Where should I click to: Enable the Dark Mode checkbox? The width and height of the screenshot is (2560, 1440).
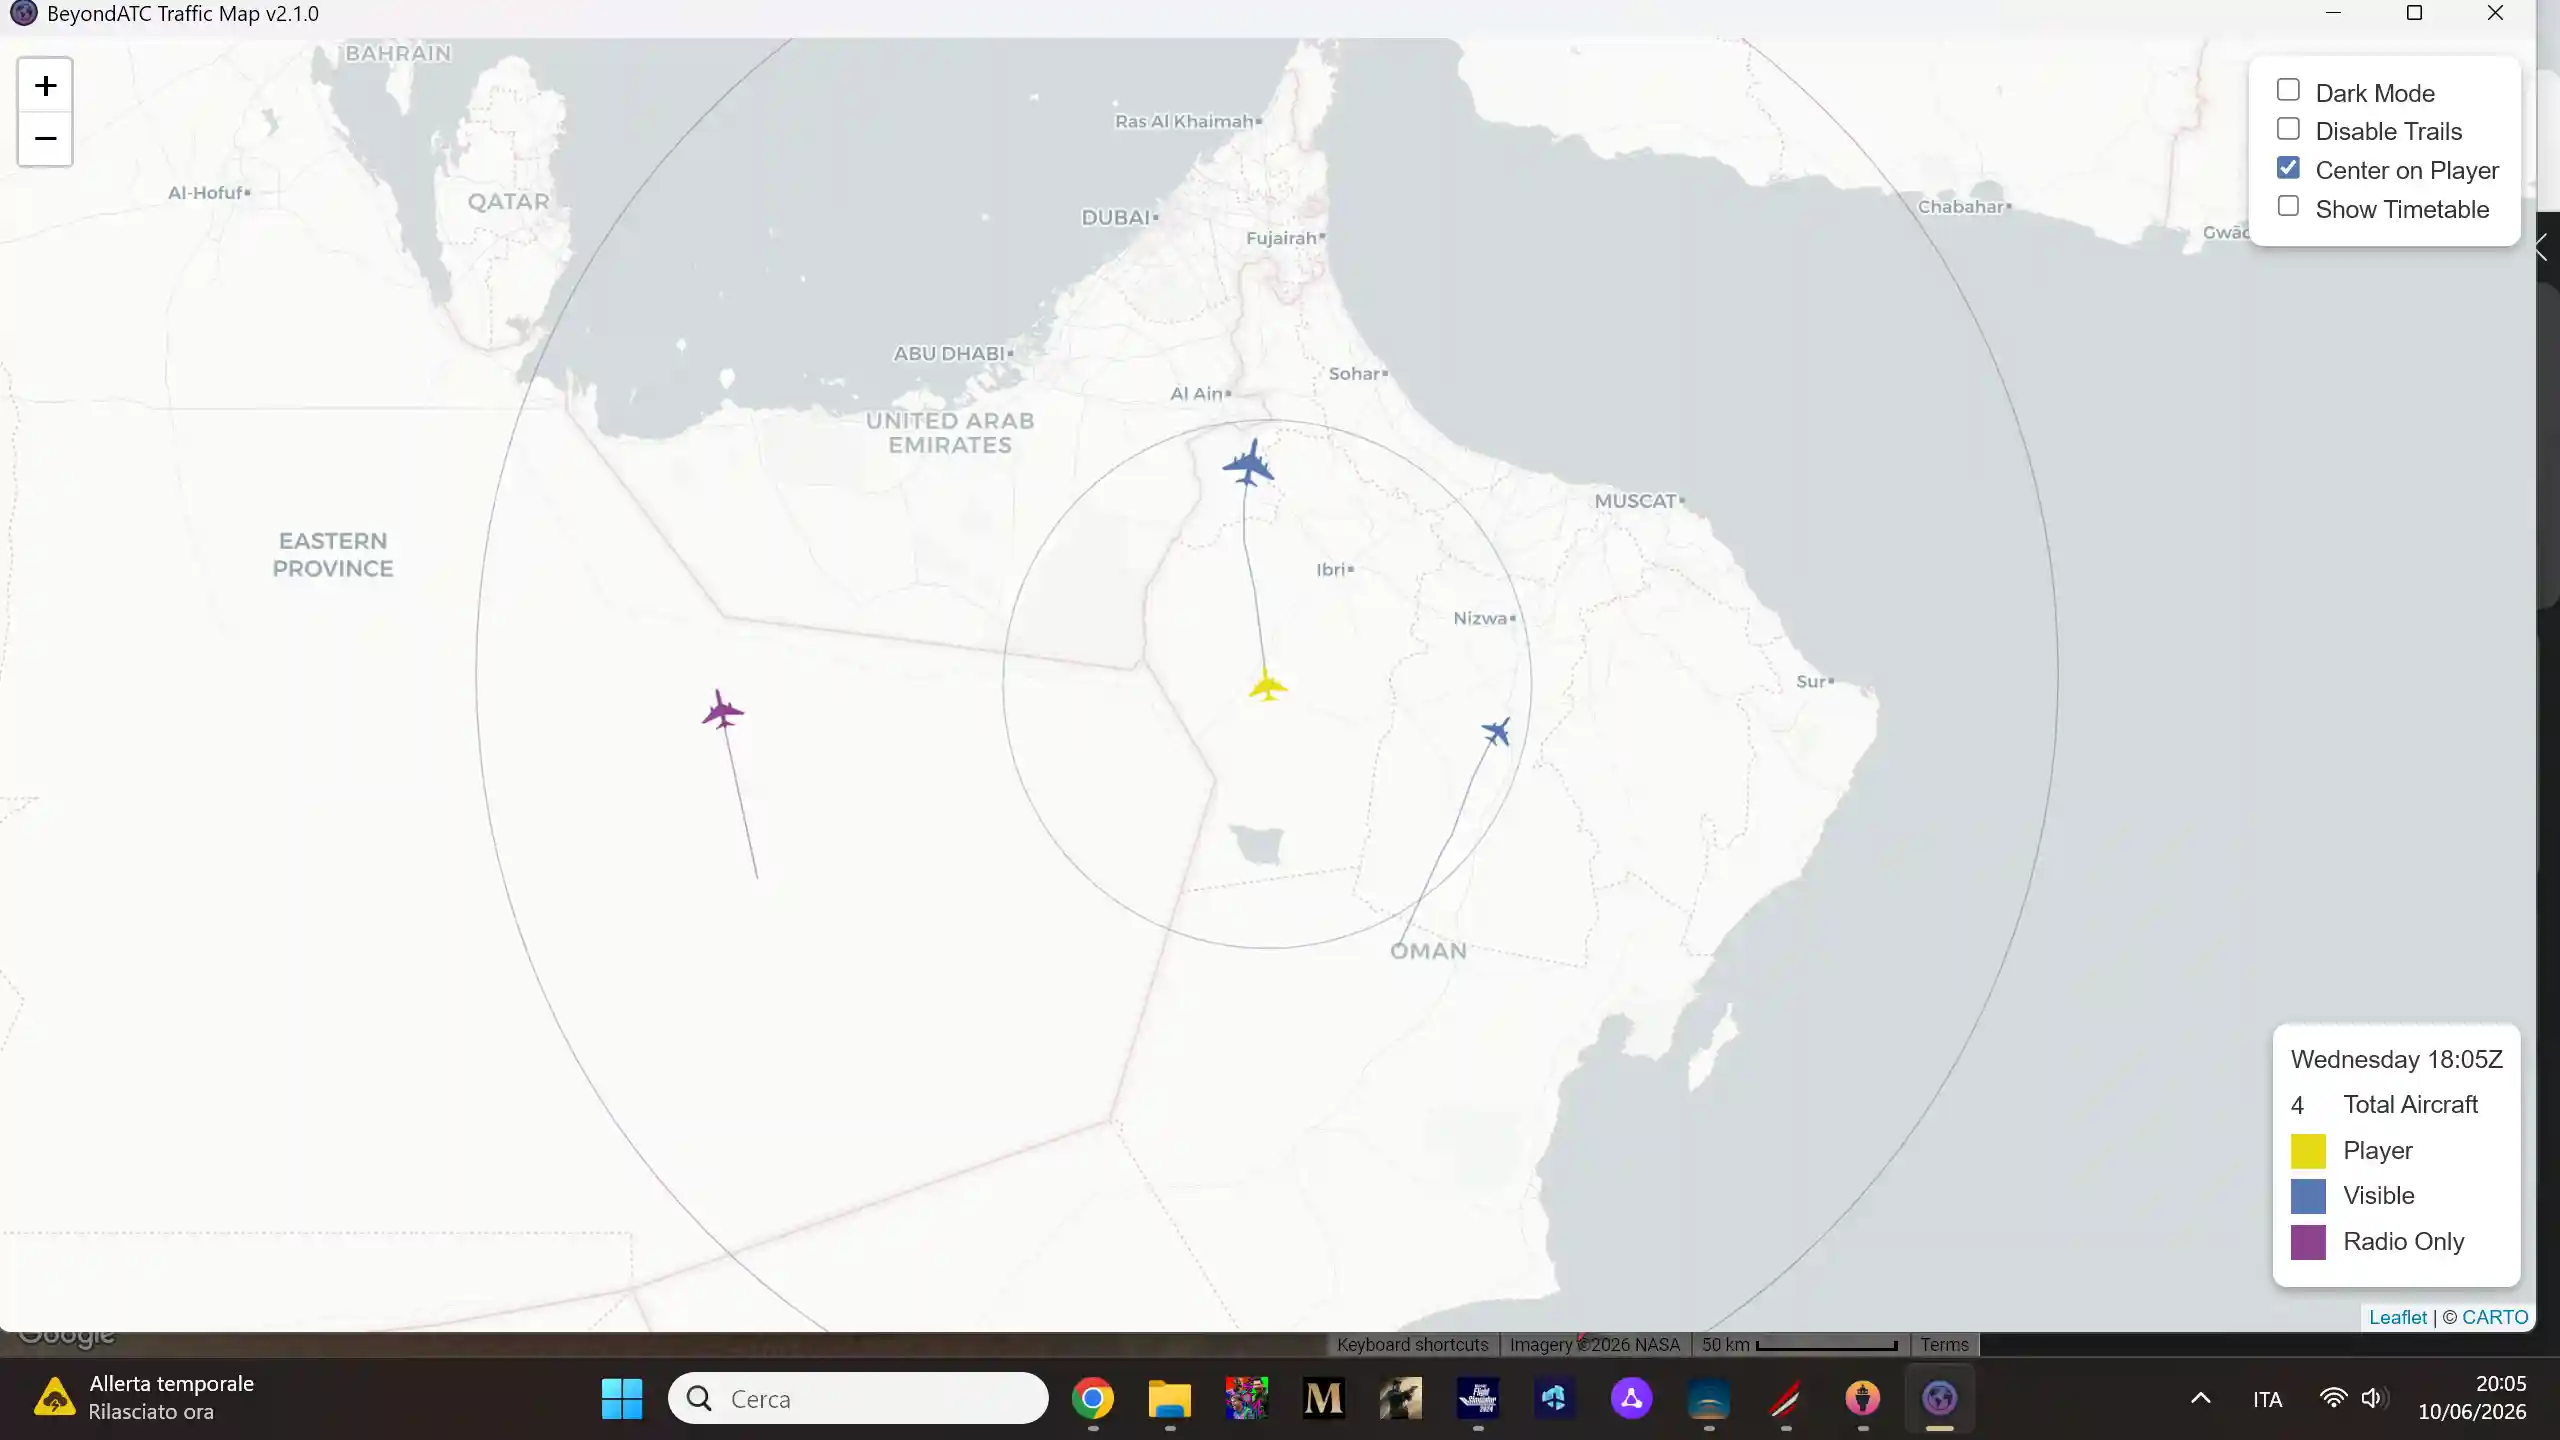2288,90
